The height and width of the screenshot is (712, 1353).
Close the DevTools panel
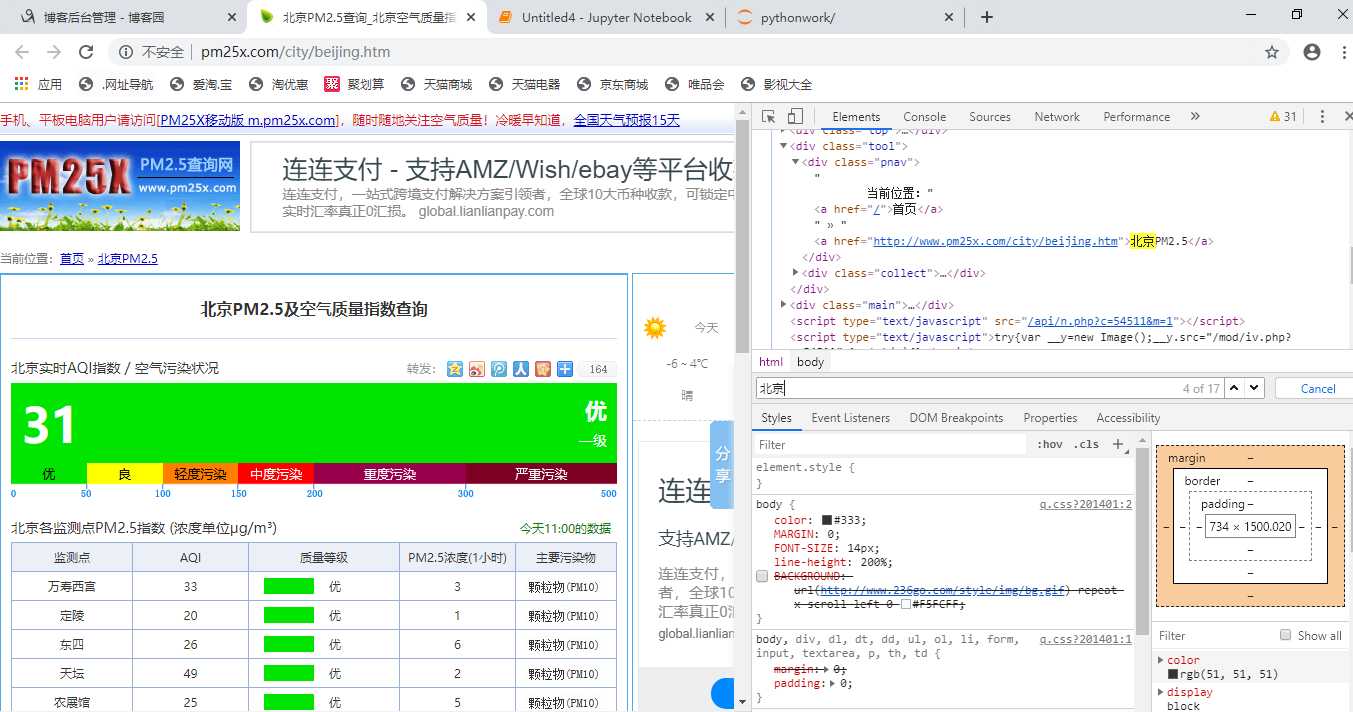(x=1346, y=116)
